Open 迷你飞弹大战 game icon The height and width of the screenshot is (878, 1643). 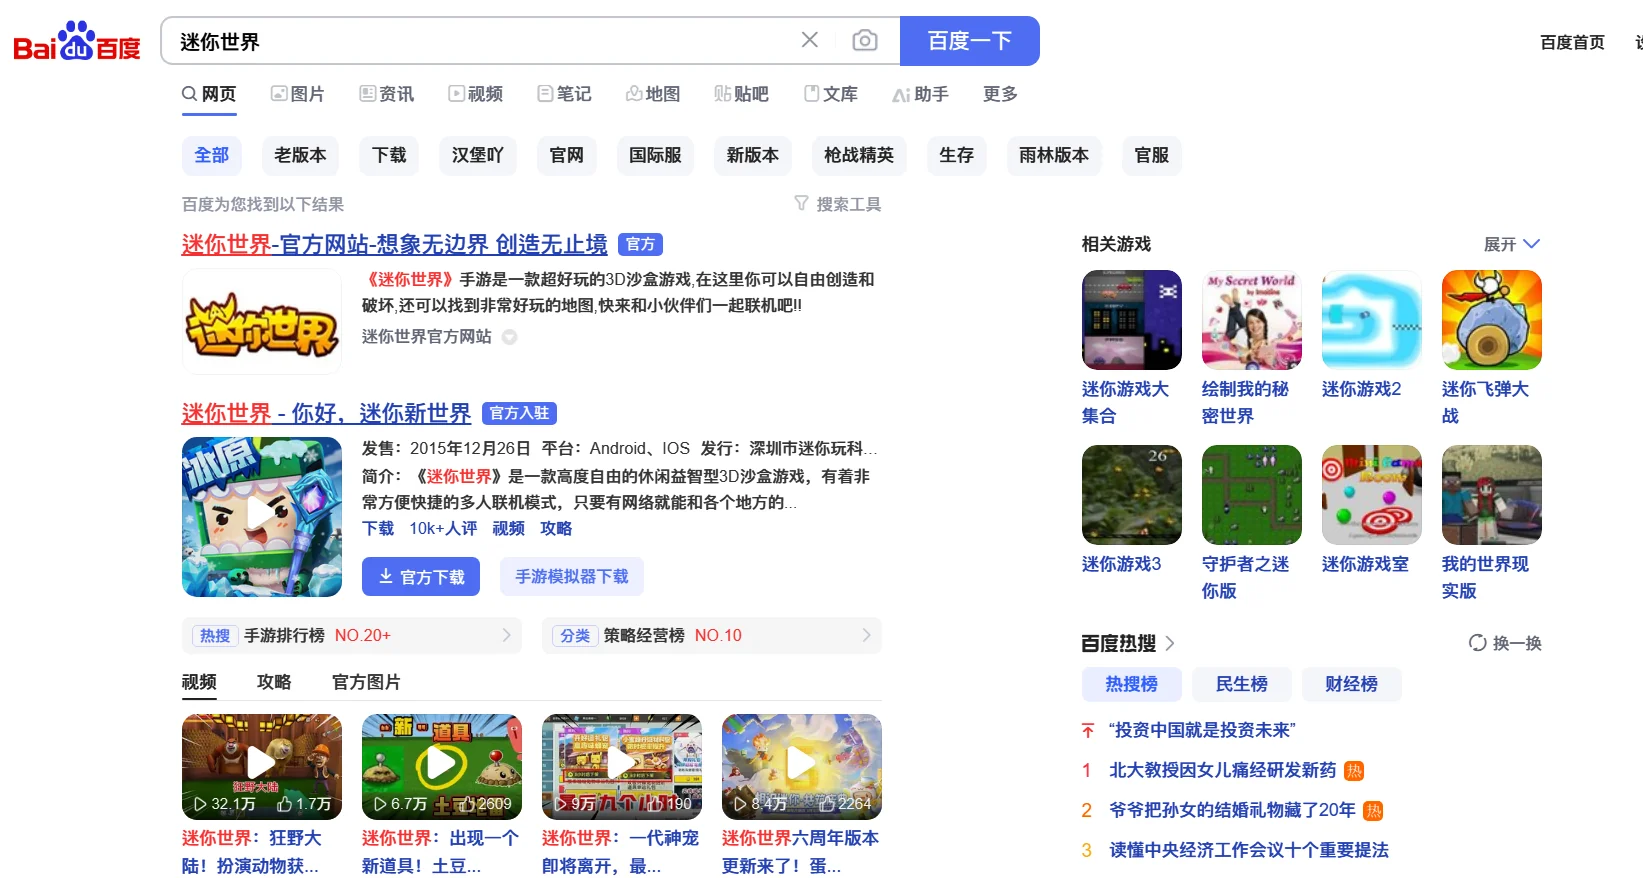[x=1492, y=320]
